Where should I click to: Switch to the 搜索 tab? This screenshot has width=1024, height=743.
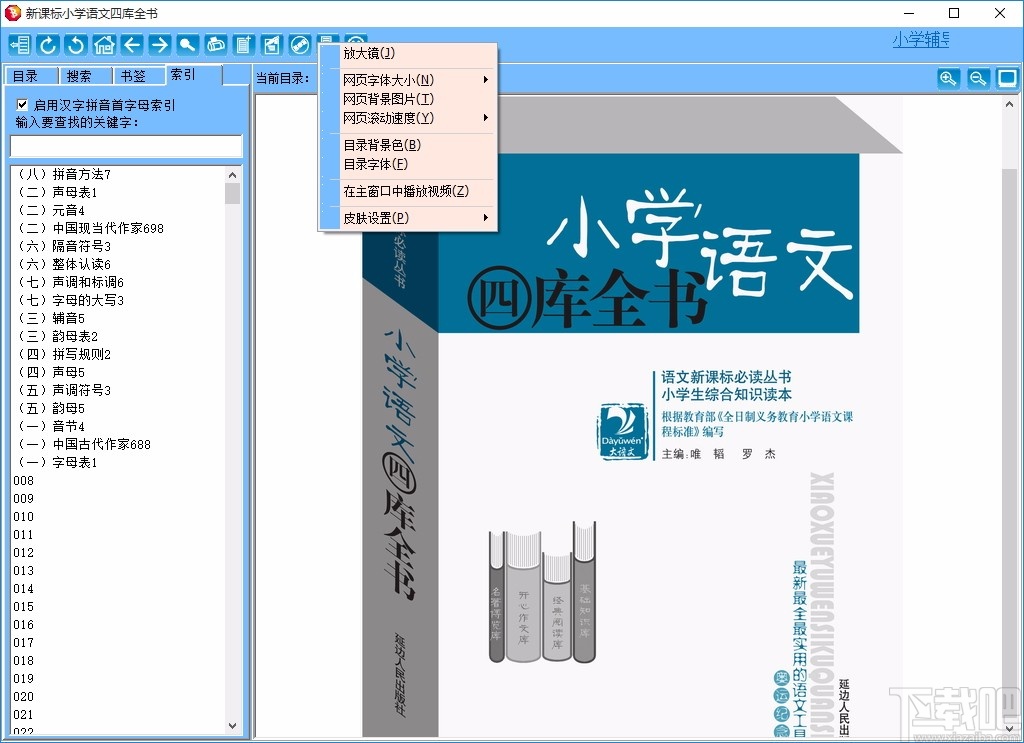(85, 76)
